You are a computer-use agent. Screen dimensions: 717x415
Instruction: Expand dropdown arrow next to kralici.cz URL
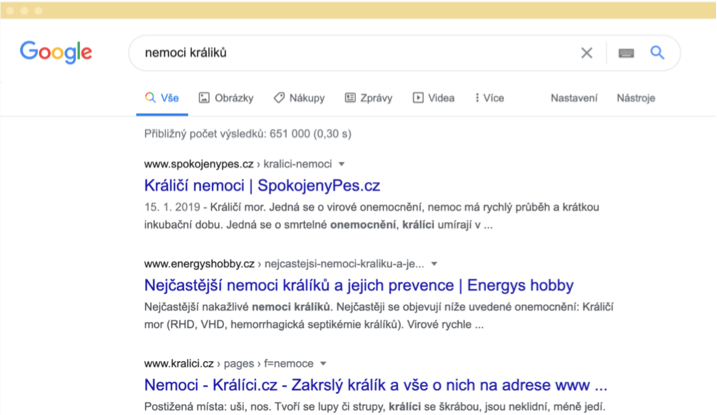(x=323, y=364)
